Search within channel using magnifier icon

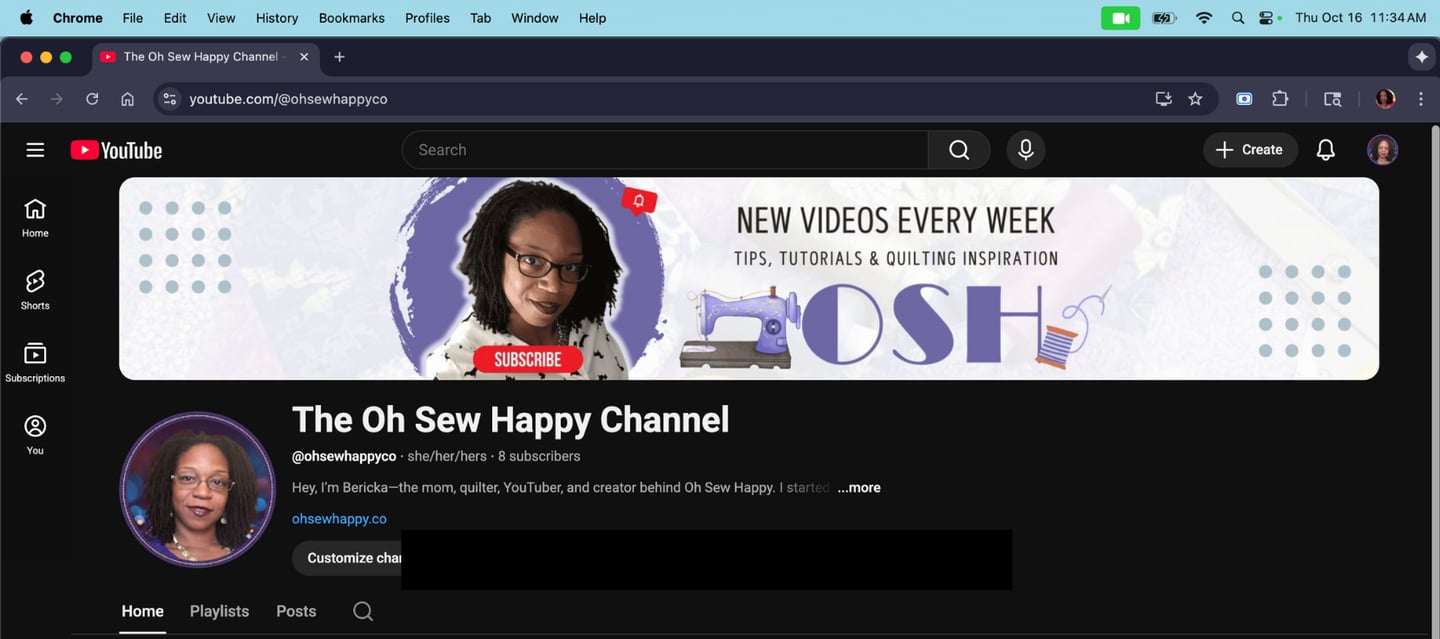pyautogui.click(x=363, y=611)
